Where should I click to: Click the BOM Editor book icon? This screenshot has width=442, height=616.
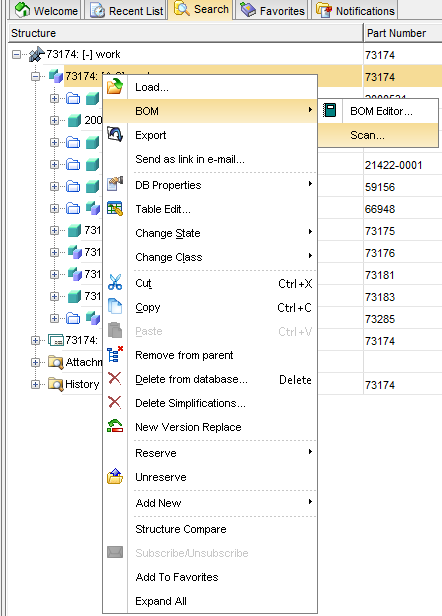pyautogui.click(x=329, y=110)
